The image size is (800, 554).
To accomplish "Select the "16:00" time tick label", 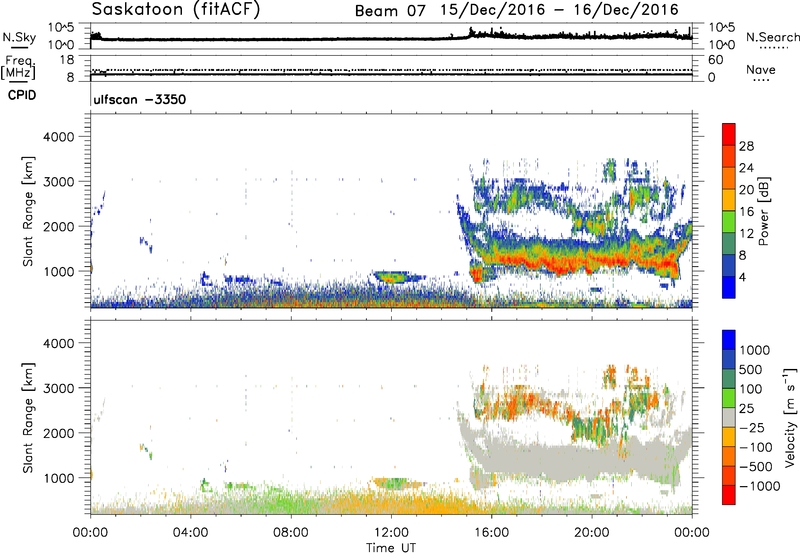I will tap(491, 533).
